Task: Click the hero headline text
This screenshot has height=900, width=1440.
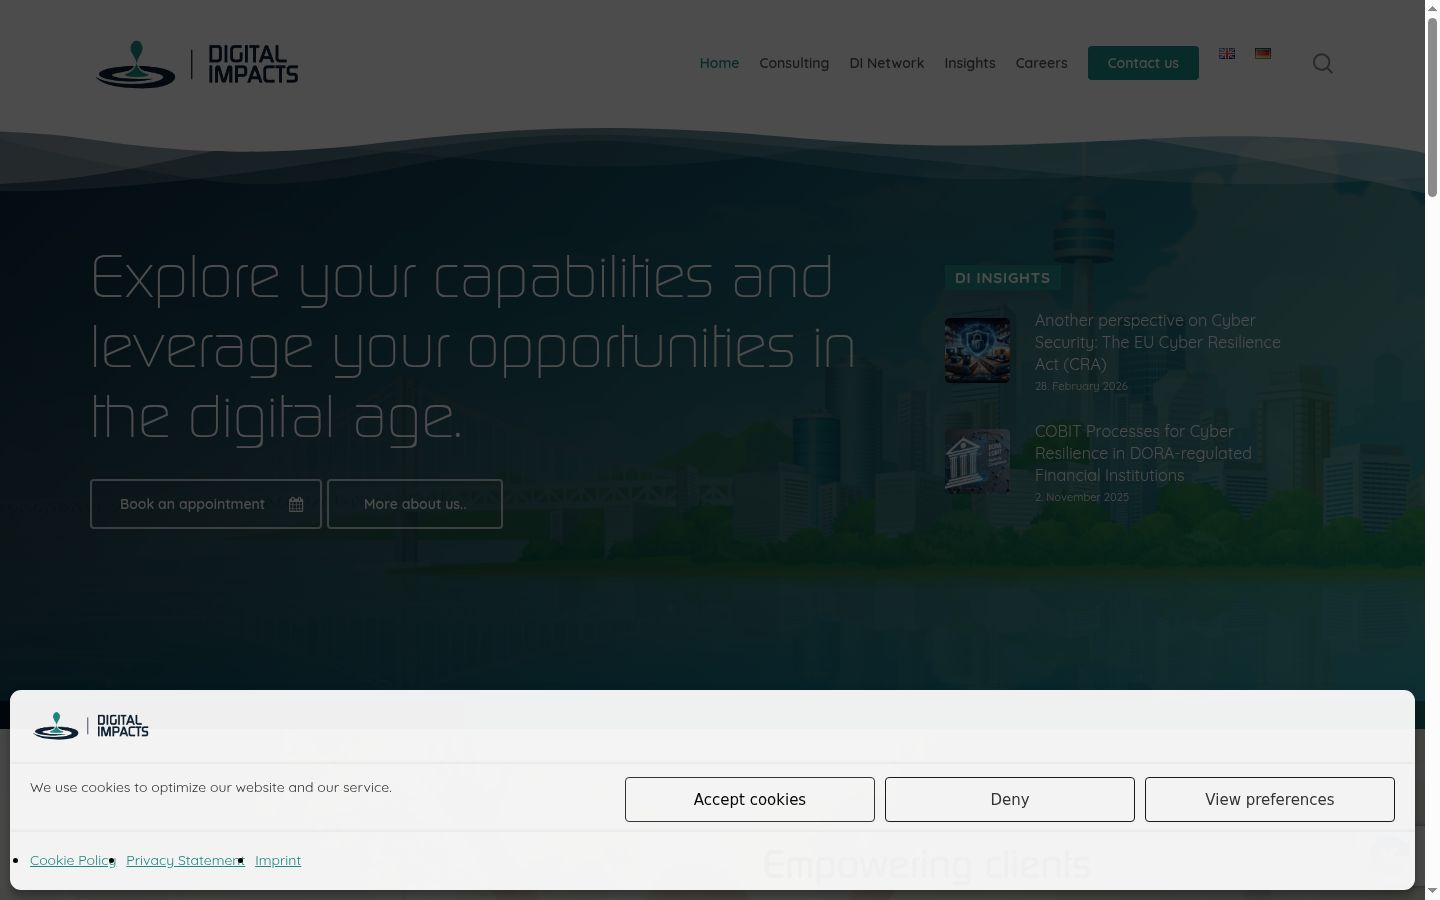Action: 473,346
